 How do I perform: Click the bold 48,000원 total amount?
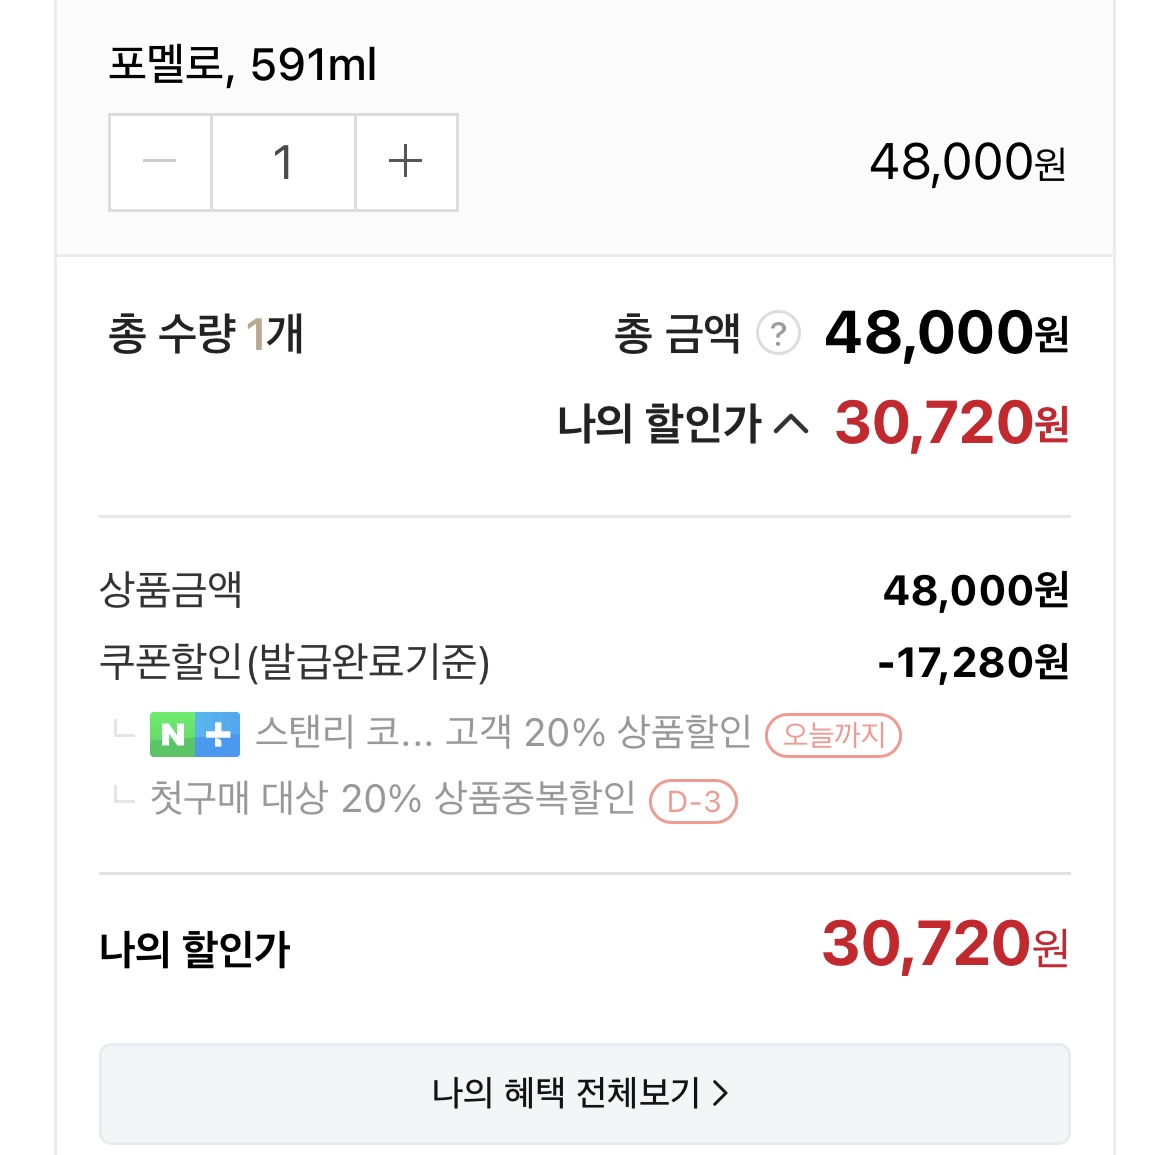point(946,334)
